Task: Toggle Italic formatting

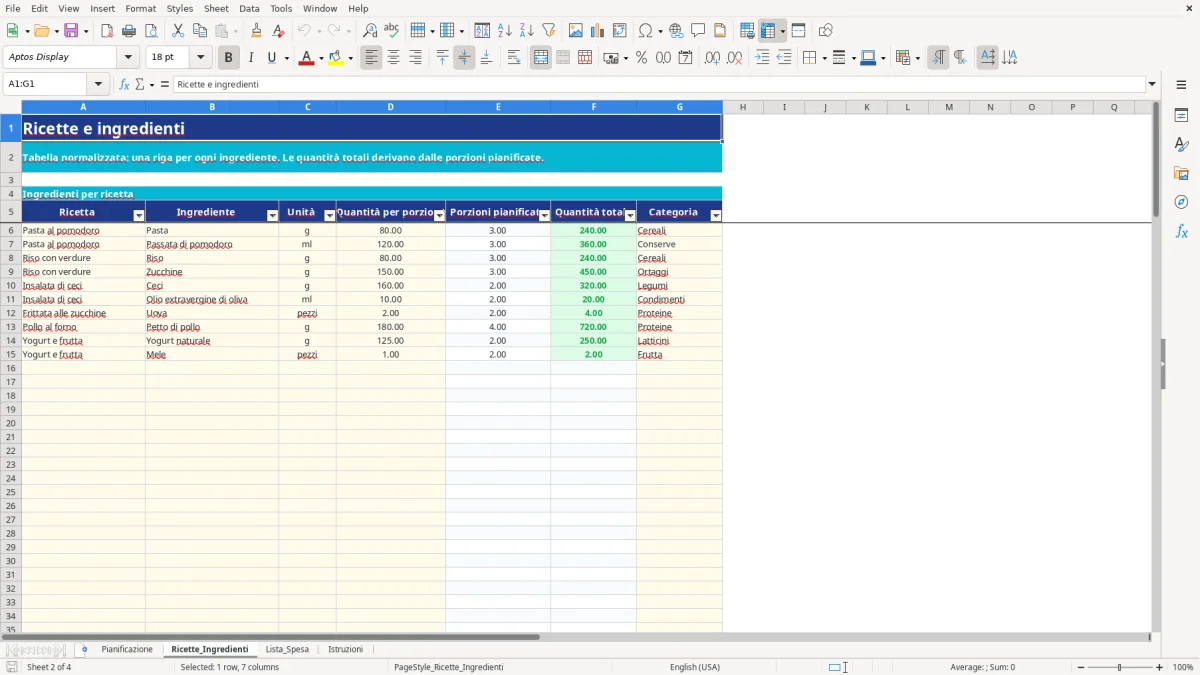Action: point(250,58)
